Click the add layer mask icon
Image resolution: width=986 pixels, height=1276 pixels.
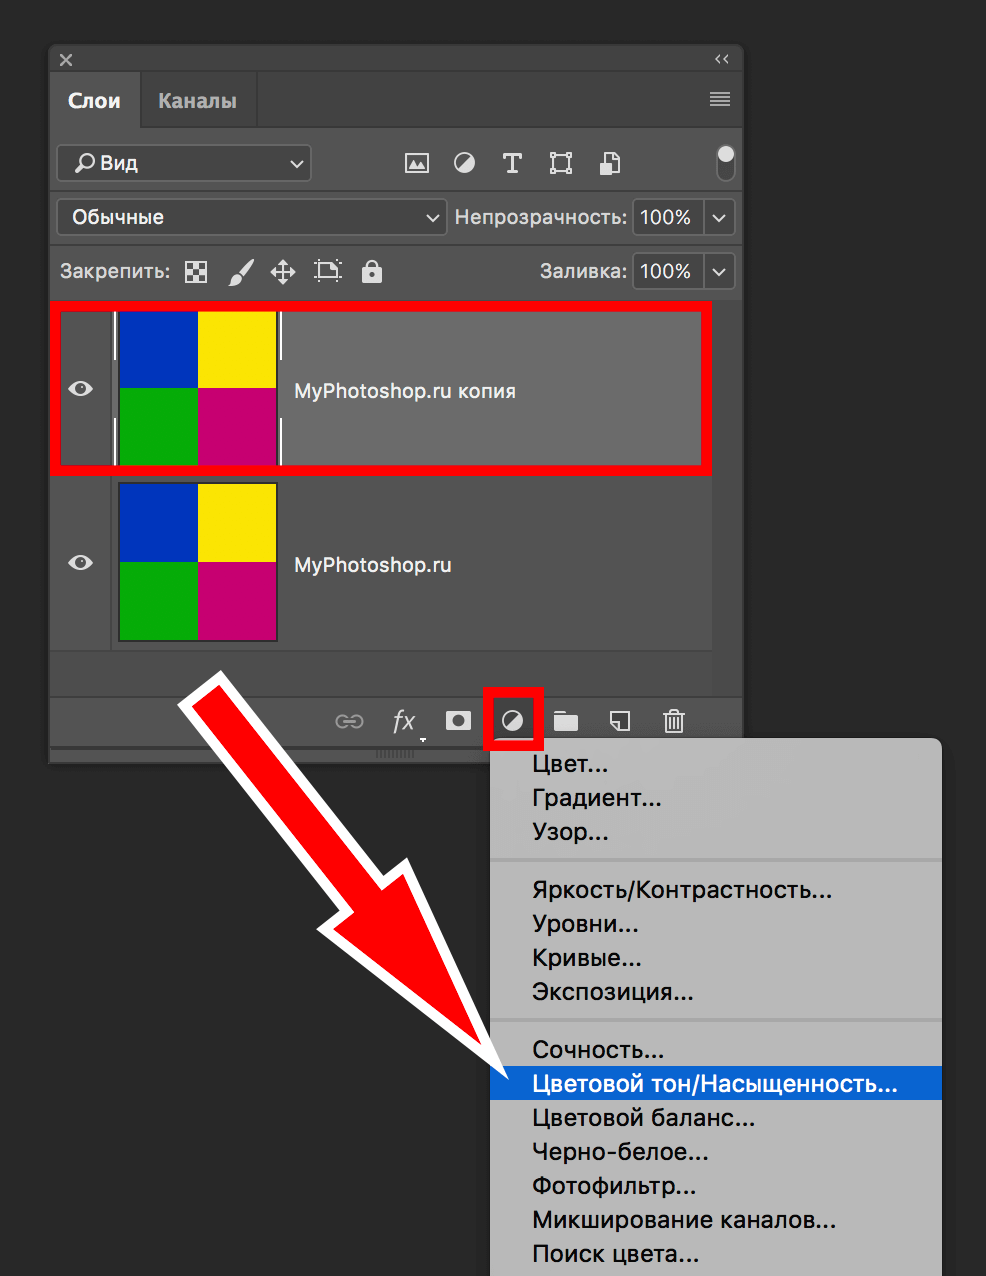pyautogui.click(x=458, y=721)
